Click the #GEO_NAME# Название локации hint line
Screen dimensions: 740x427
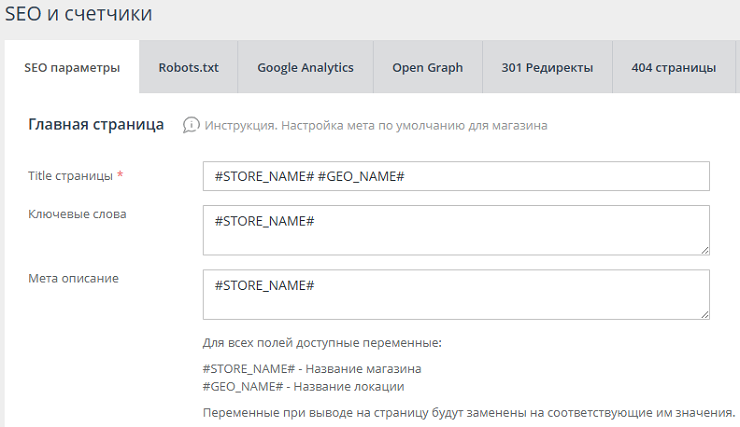pyautogui.click(x=303, y=386)
